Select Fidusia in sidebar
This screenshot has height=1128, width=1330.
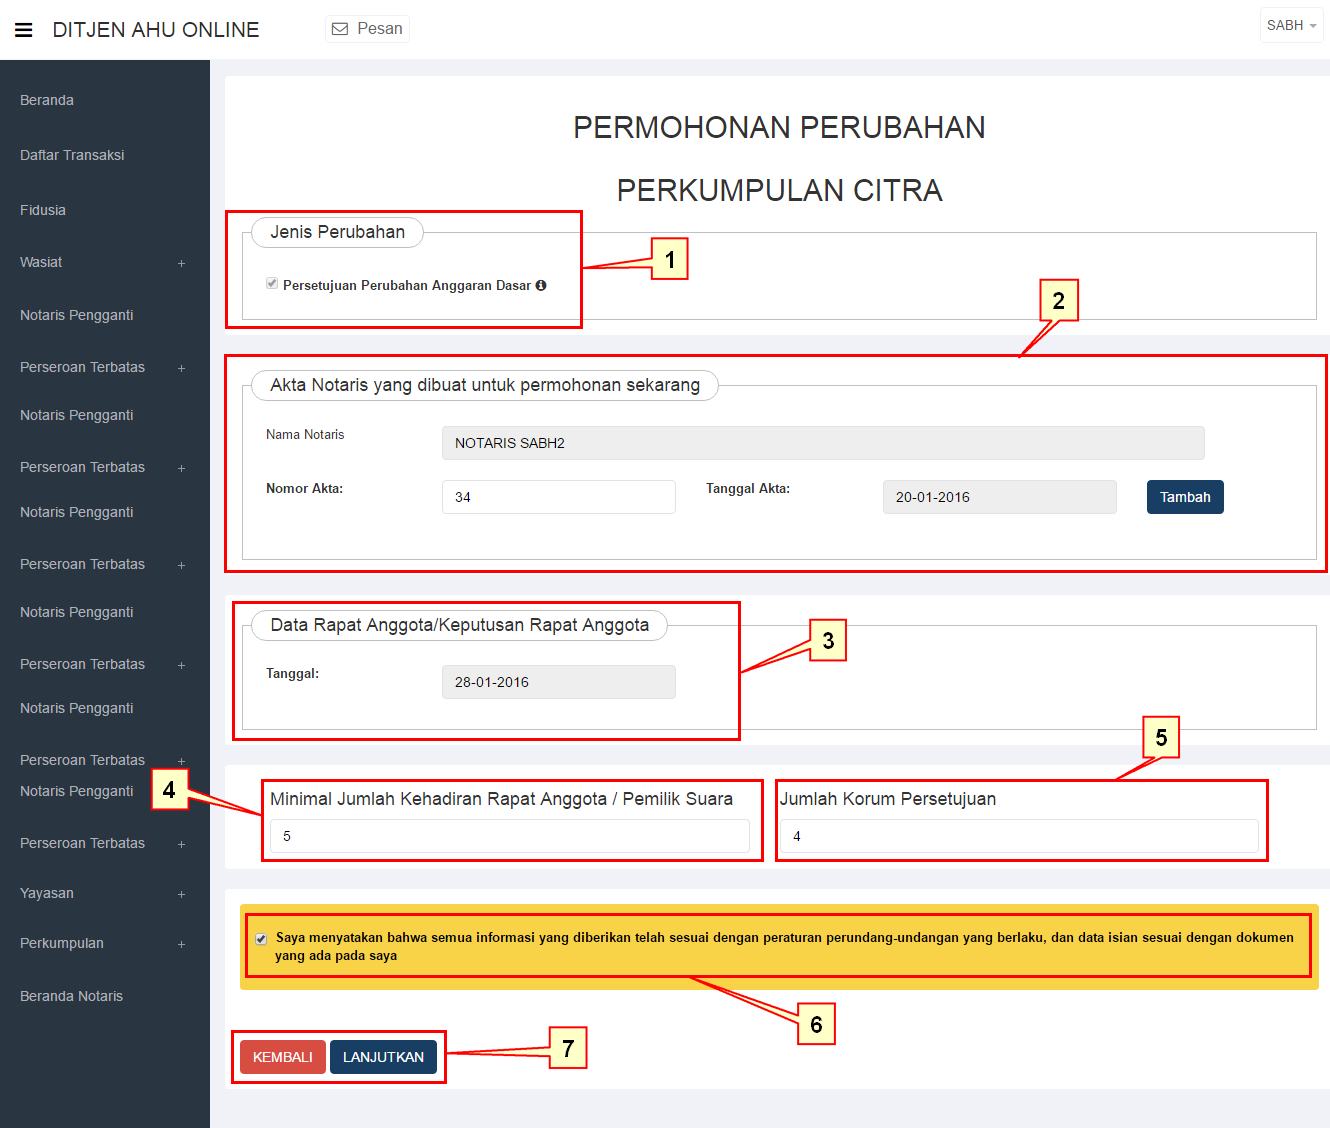[43, 210]
